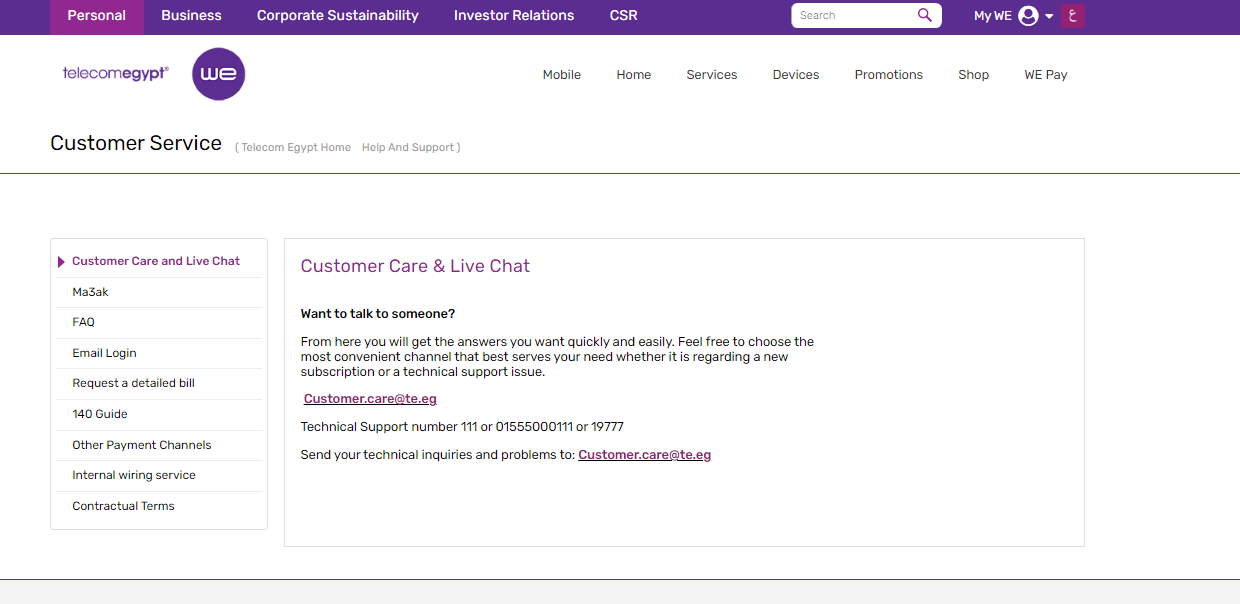Click the email link after 'Send your technical inquiries'

click(645, 455)
